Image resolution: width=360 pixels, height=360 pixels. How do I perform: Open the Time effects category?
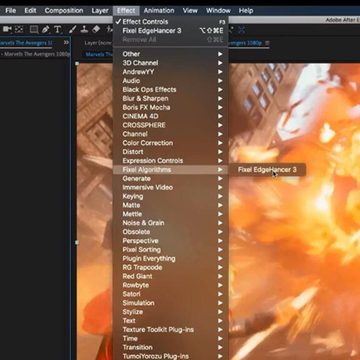pyautogui.click(x=170, y=339)
